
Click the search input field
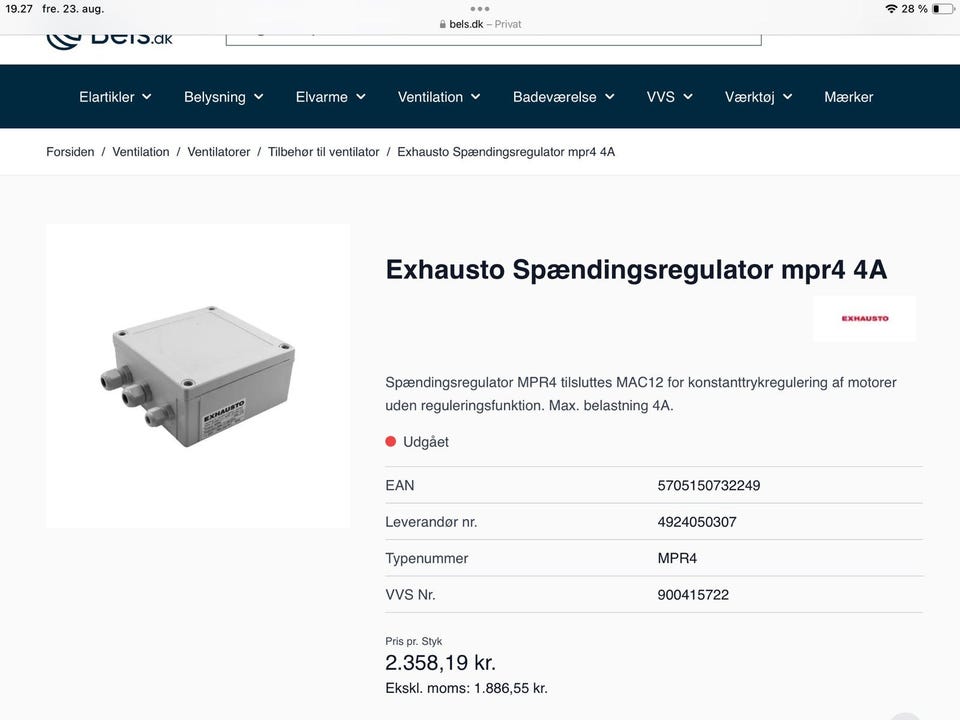pyautogui.click(x=493, y=40)
